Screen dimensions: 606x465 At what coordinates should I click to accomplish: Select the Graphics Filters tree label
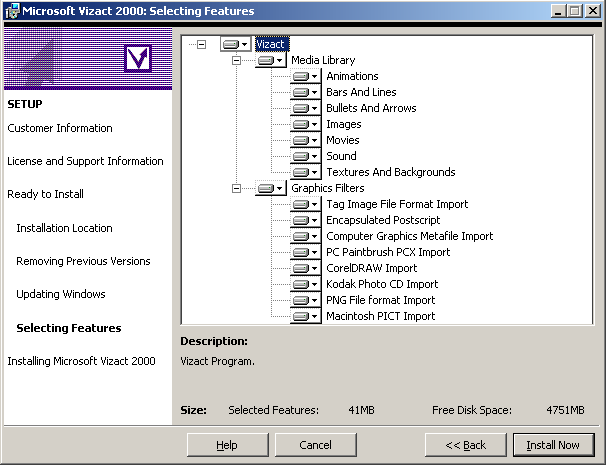click(327, 188)
